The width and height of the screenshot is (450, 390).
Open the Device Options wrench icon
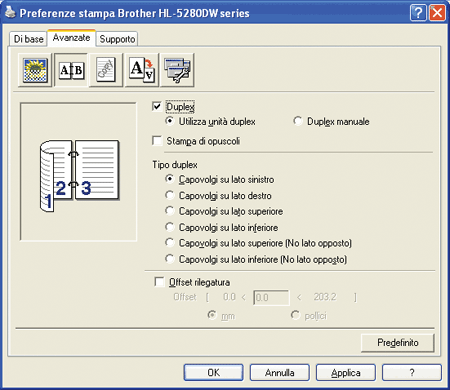(177, 70)
